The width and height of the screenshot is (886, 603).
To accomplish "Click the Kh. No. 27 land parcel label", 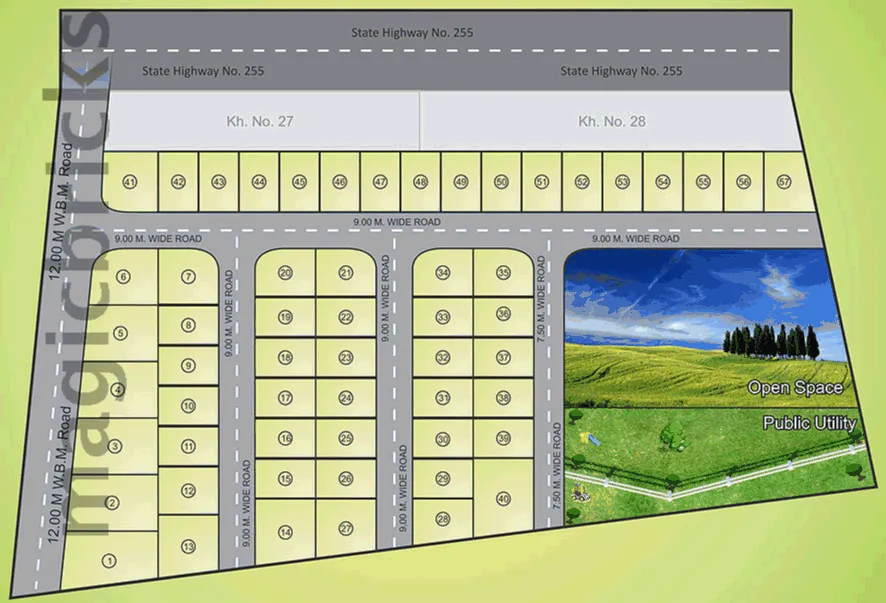I will [x=258, y=121].
